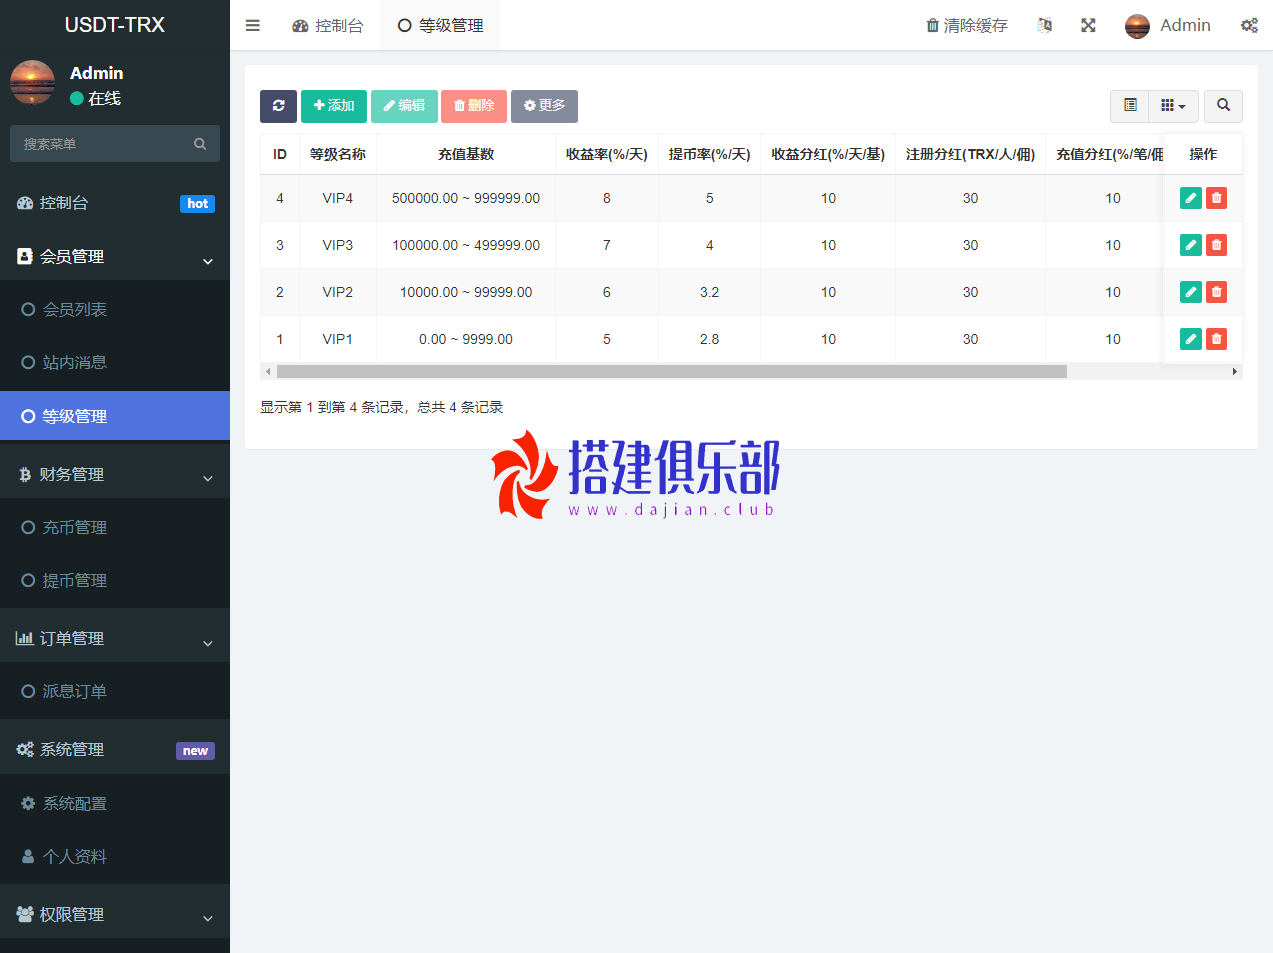Switch to 等级管理 top tab
Image resolution: width=1273 pixels, height=953 pixels.
point(441,26)
